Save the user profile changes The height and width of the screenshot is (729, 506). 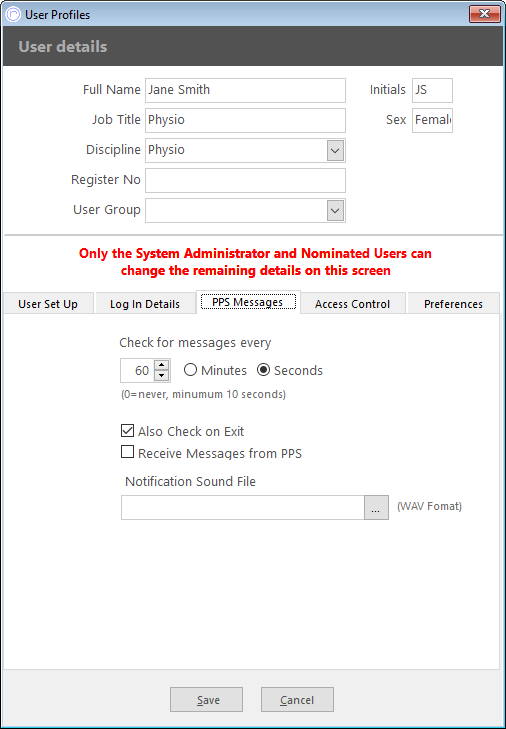[206, 700]
